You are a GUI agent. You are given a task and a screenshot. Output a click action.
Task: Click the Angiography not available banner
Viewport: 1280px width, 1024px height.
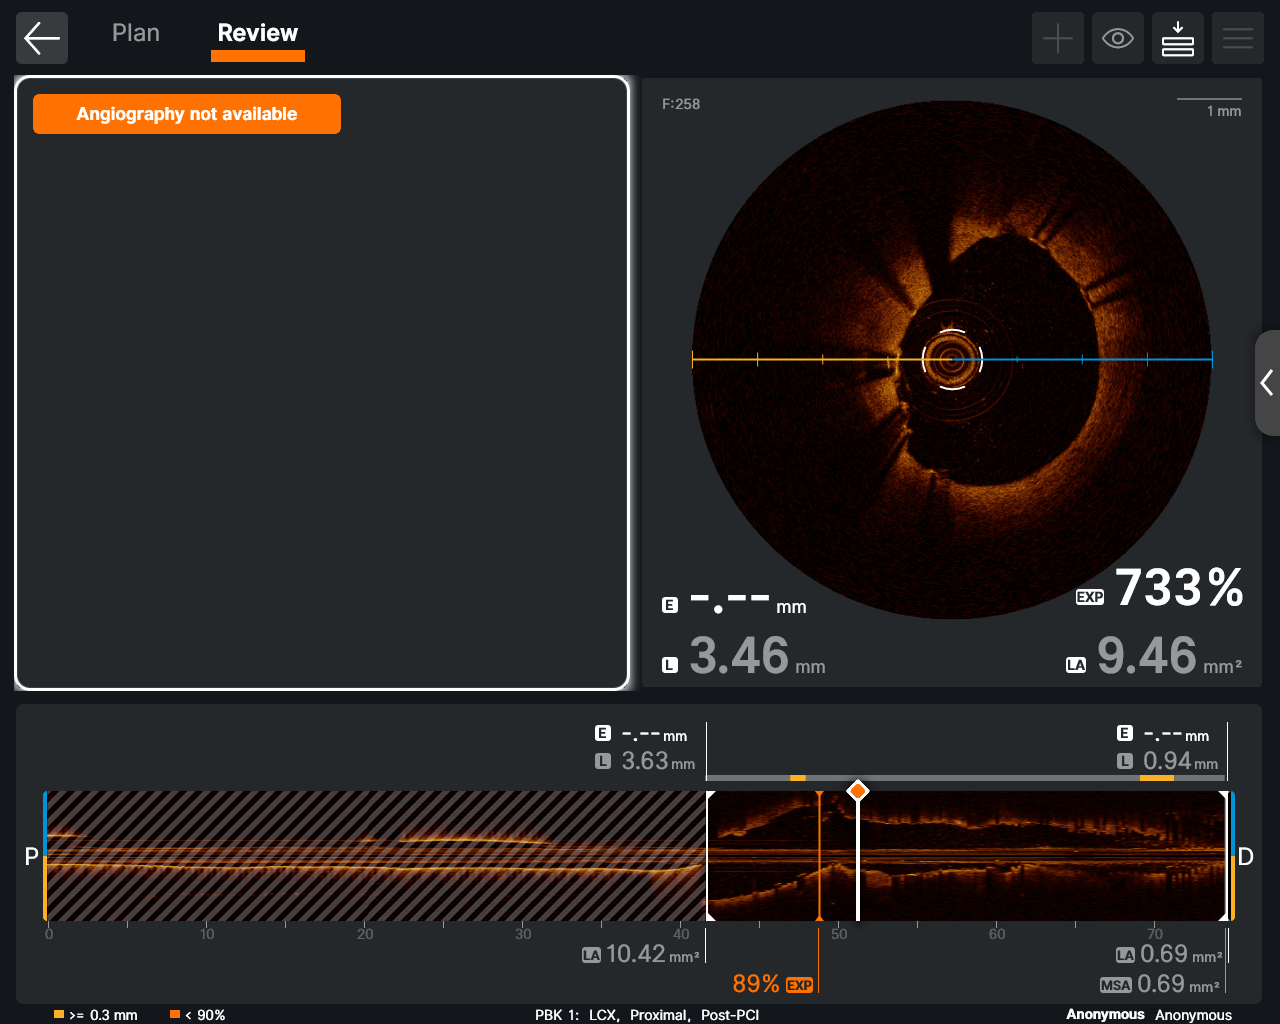coord(187,114)
